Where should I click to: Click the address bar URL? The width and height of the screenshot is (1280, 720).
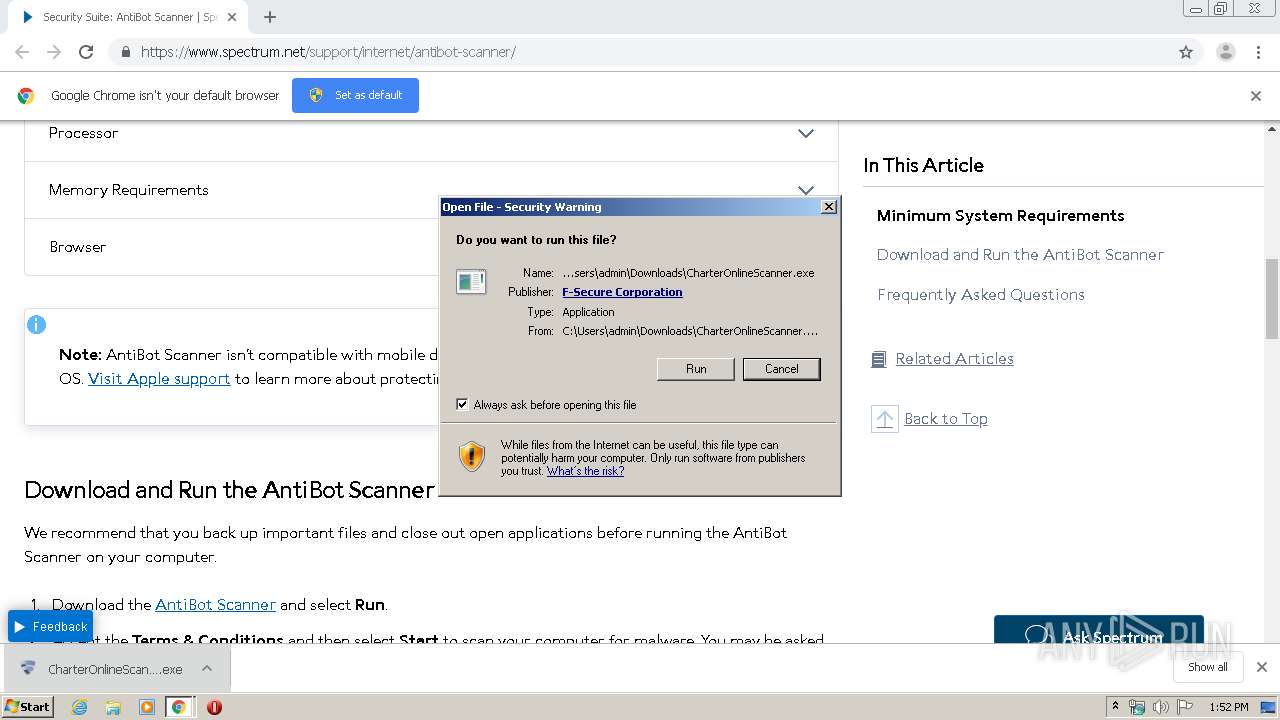[328, 52]
